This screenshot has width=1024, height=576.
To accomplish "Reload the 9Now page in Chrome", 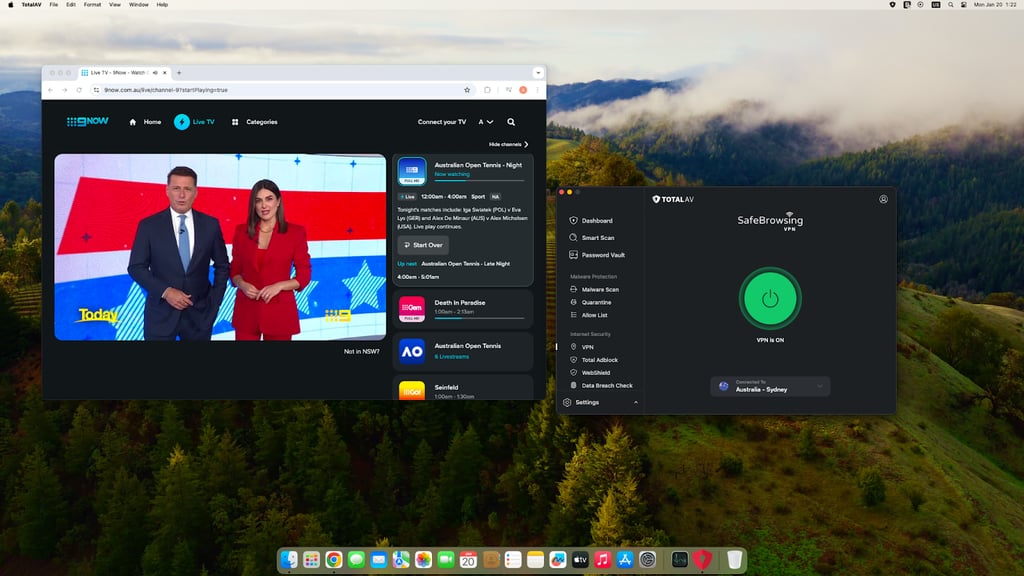I will 79,90.
